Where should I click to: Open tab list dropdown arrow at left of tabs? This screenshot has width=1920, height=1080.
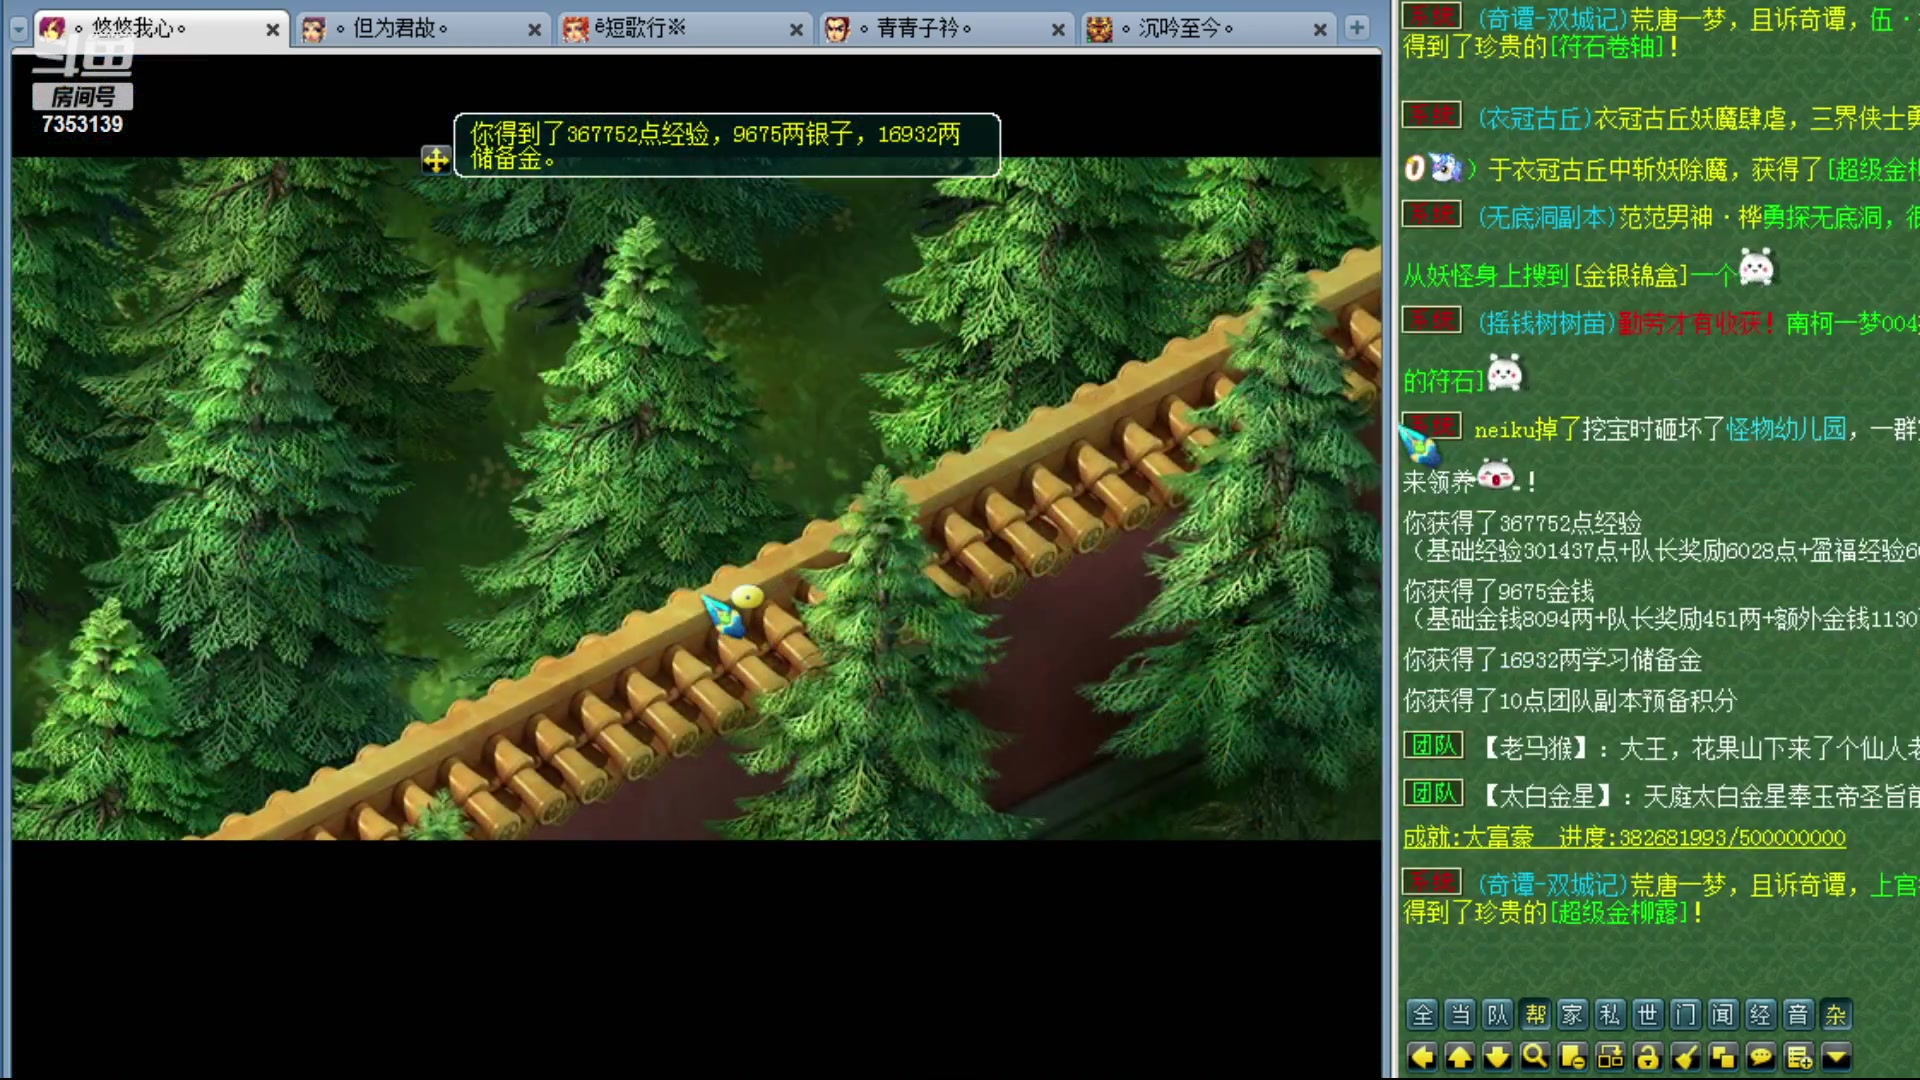[19, 29]
